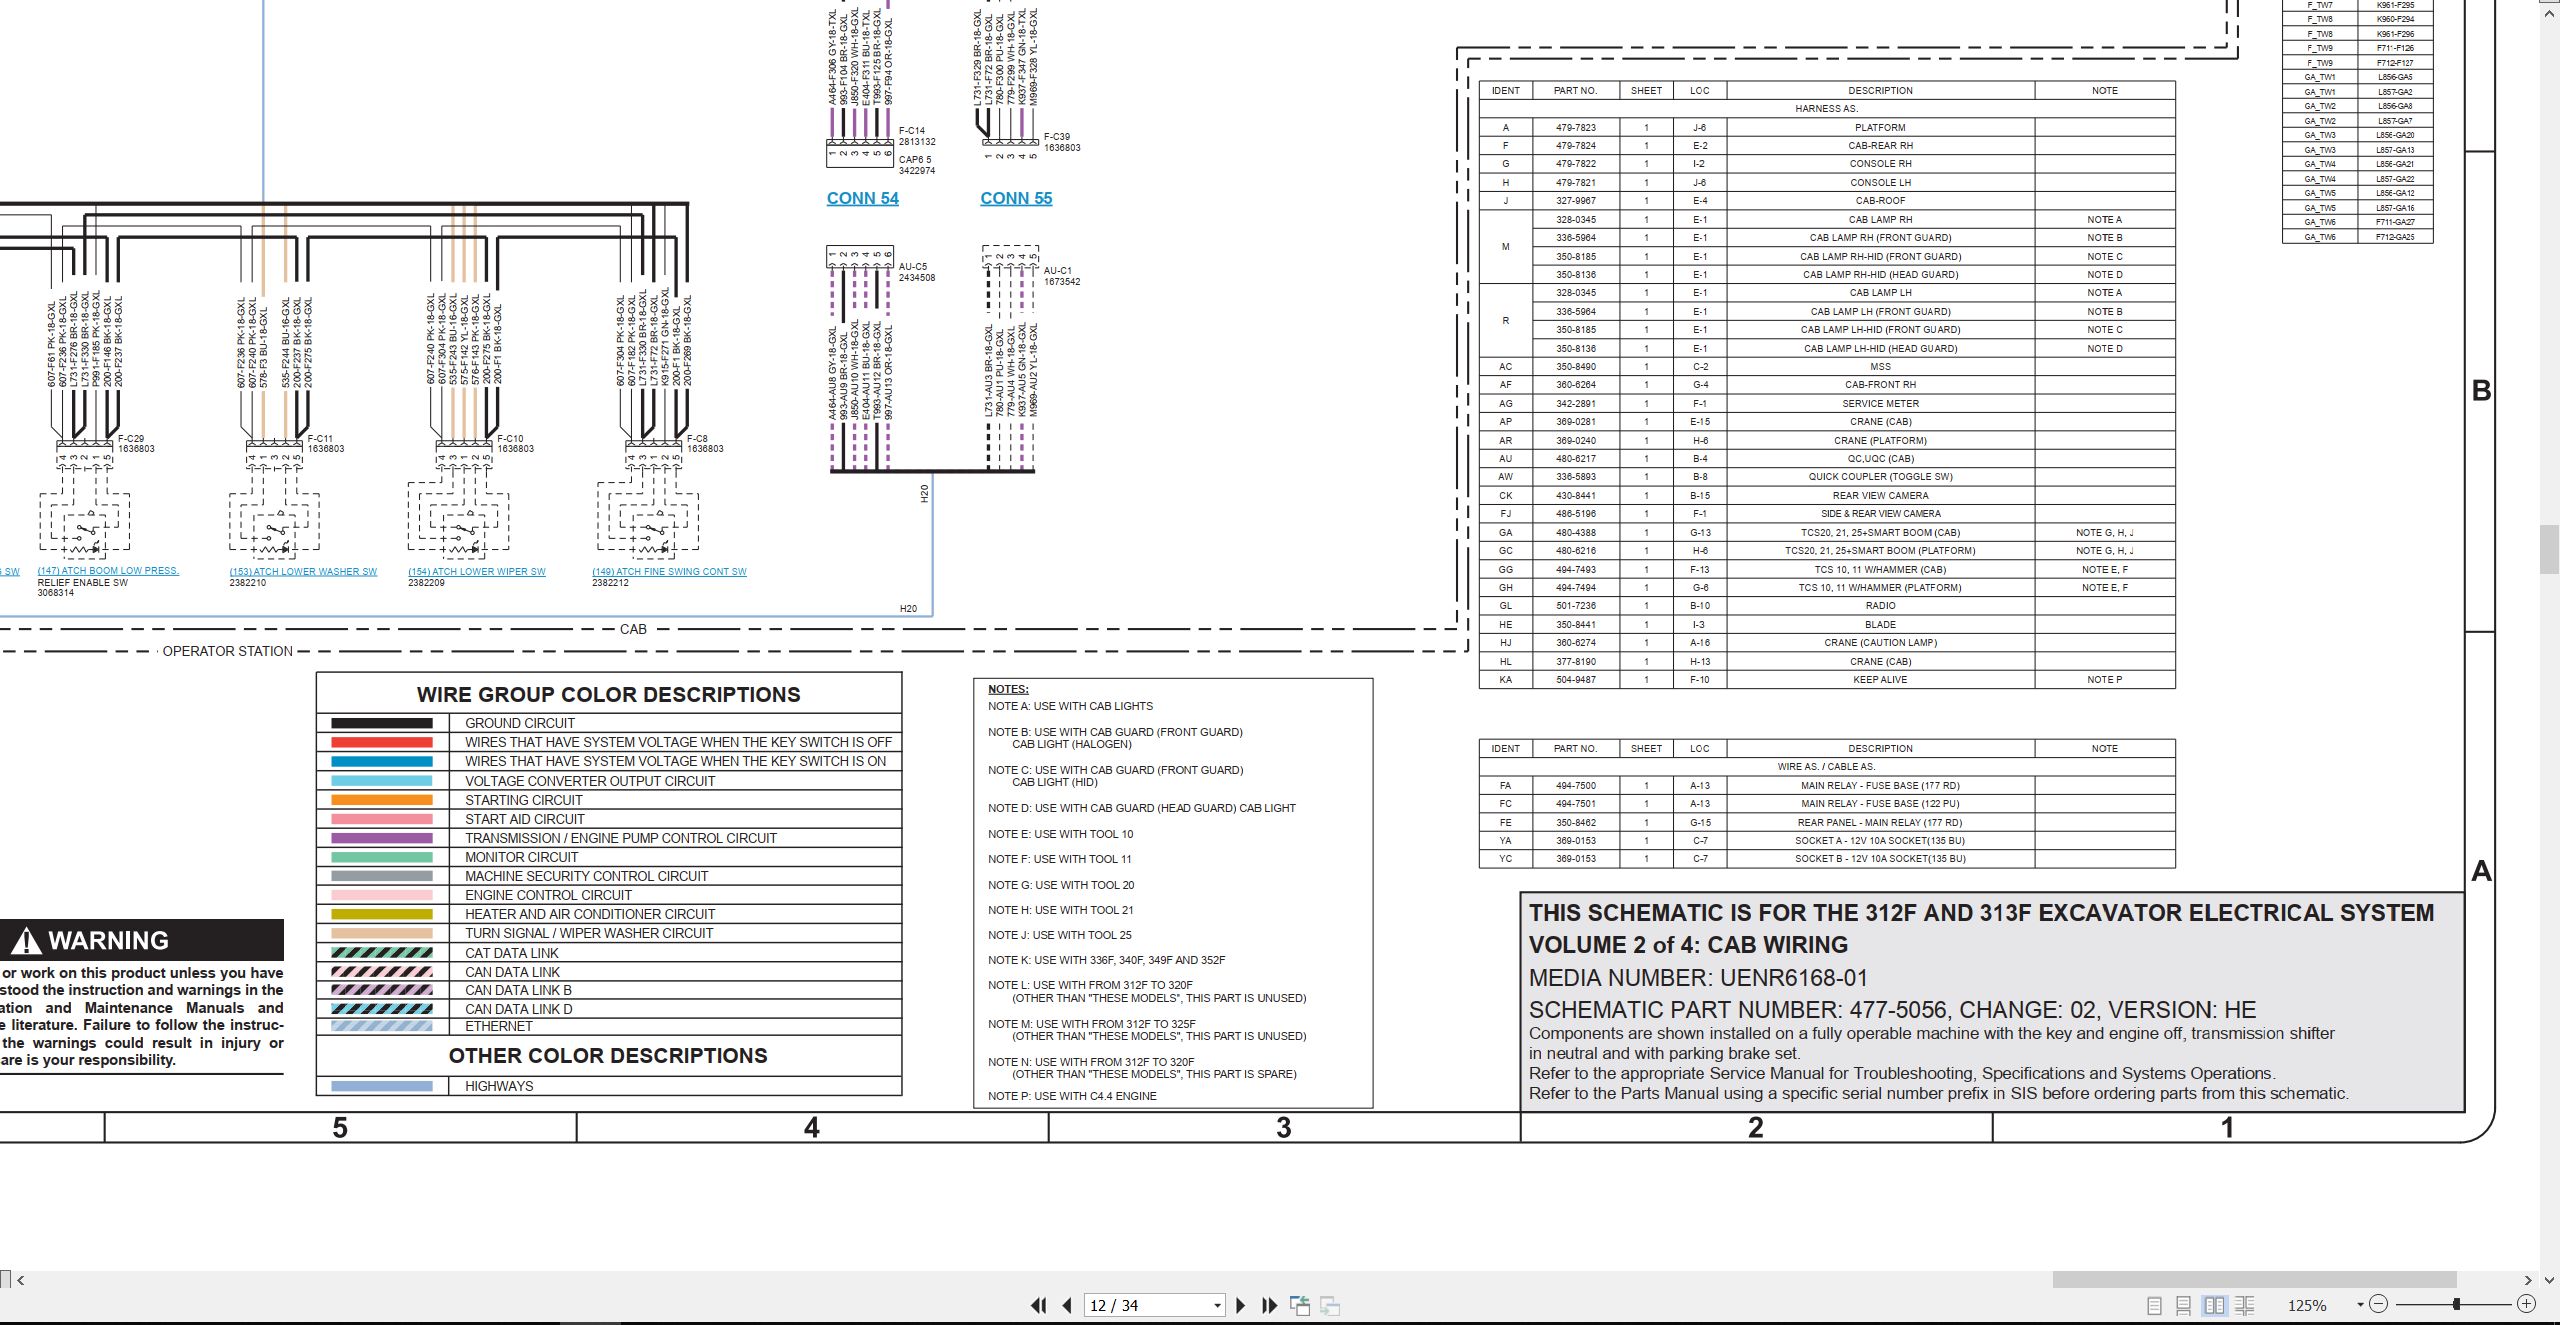The image size is (2560, 1325).
Task: Go to the previous page
Action: 1067,1305
